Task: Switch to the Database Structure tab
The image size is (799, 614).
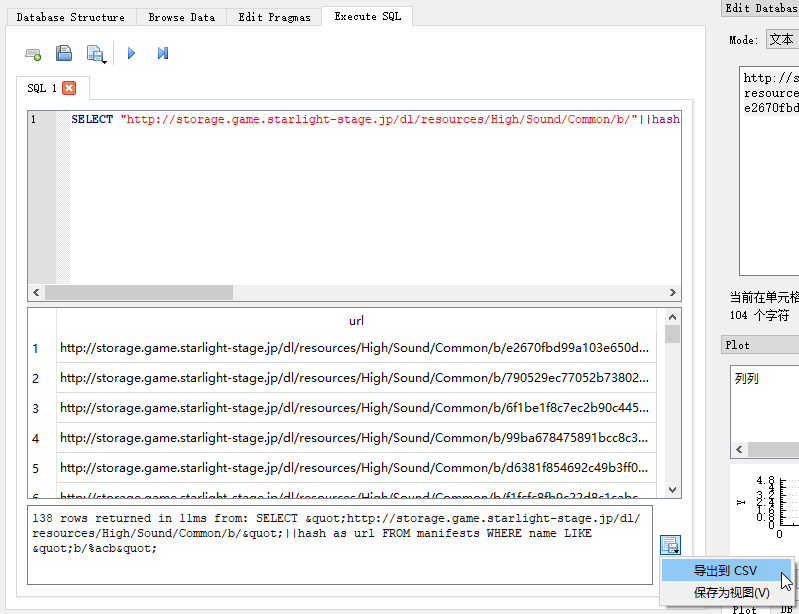Action: pos(71,17)
